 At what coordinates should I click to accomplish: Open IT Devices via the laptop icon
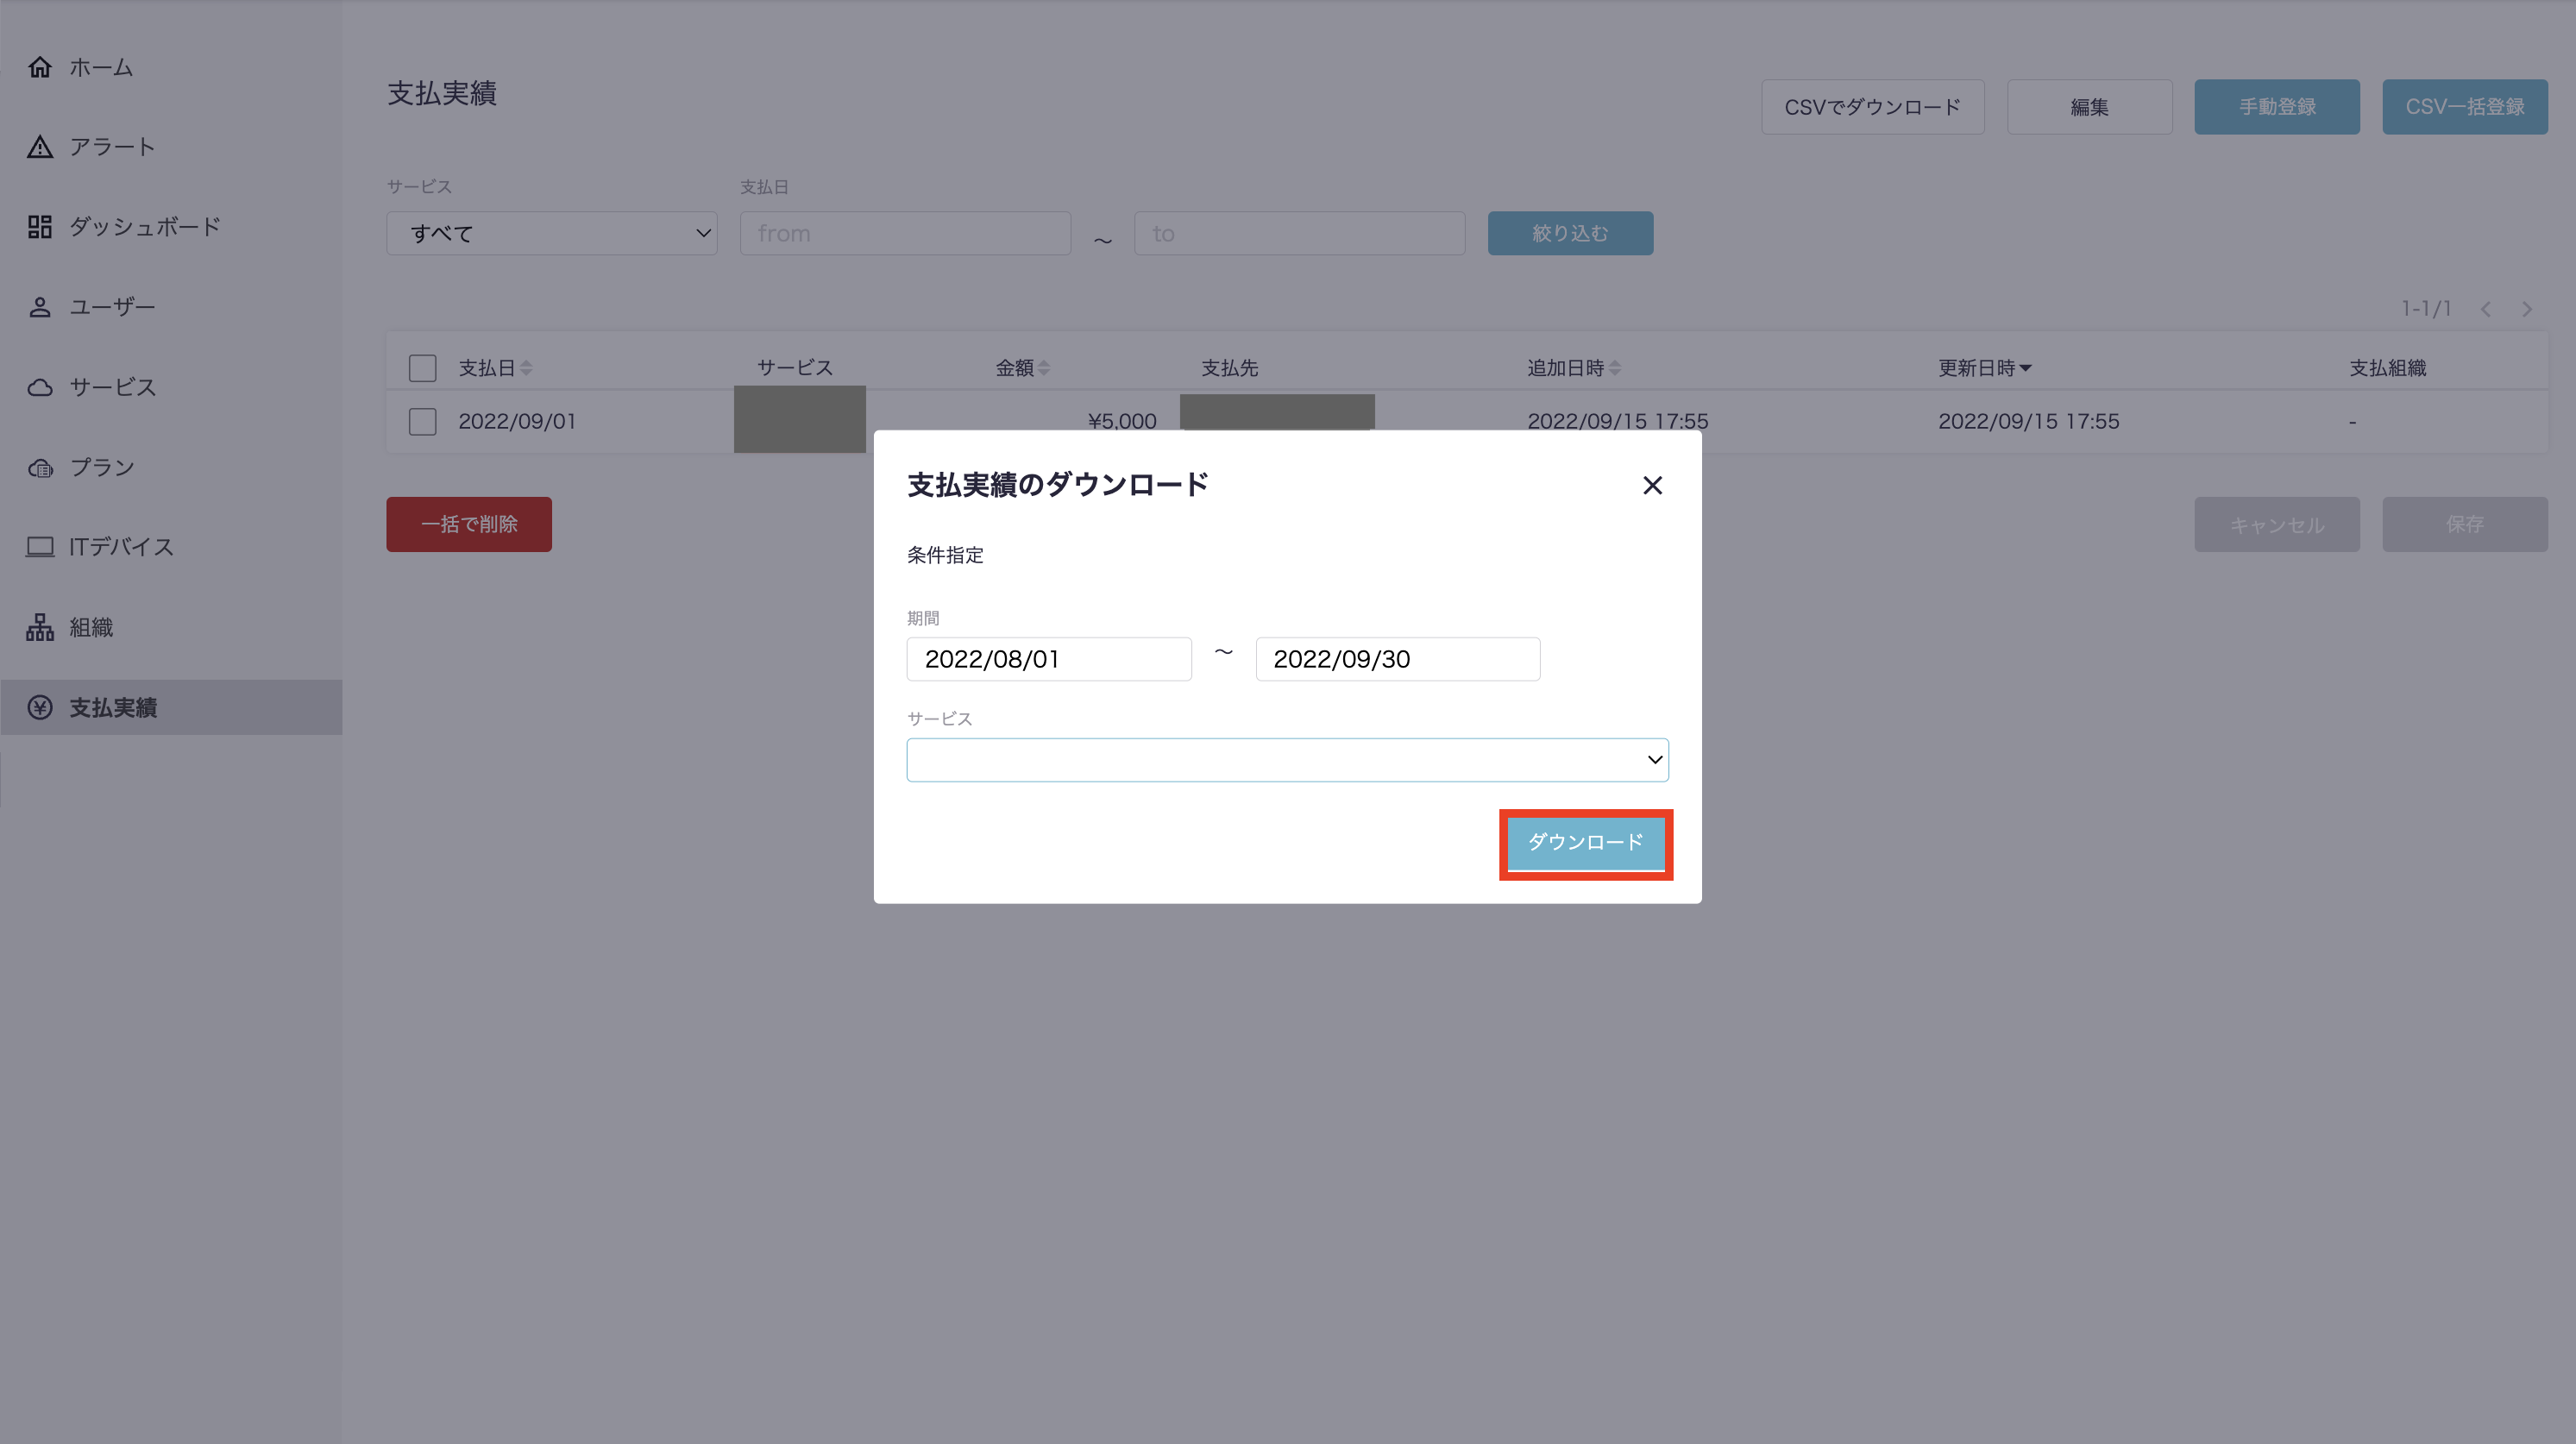click(x=40, y=547)
